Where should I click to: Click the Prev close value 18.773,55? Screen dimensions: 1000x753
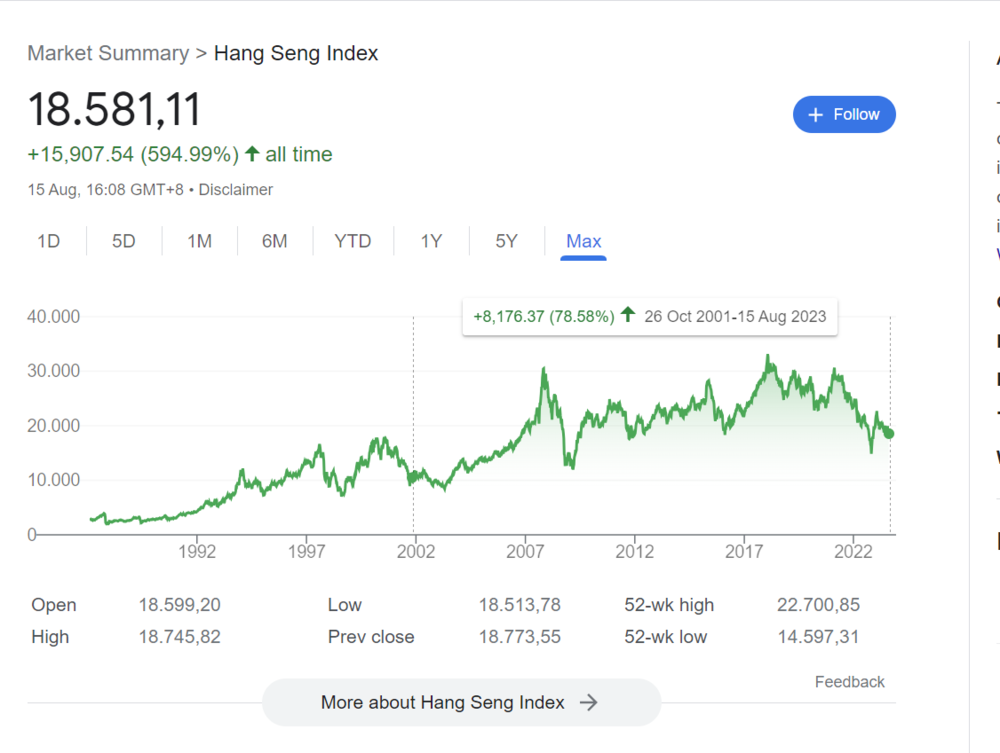click(520, 637)
